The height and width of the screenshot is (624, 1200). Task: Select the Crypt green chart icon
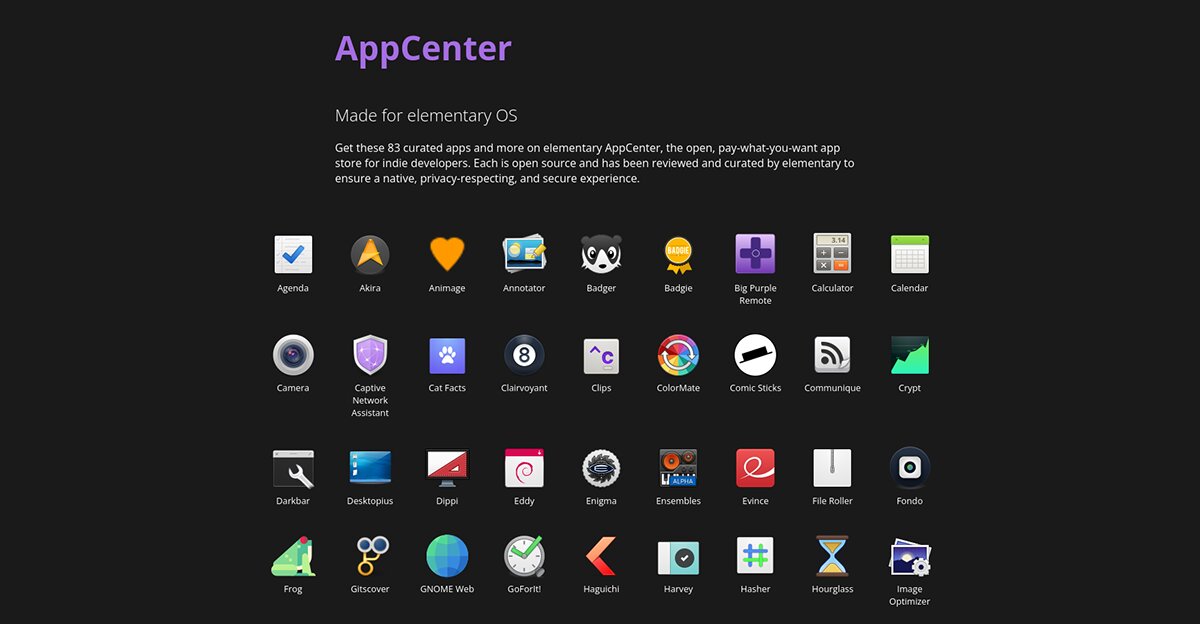[910, 355]
